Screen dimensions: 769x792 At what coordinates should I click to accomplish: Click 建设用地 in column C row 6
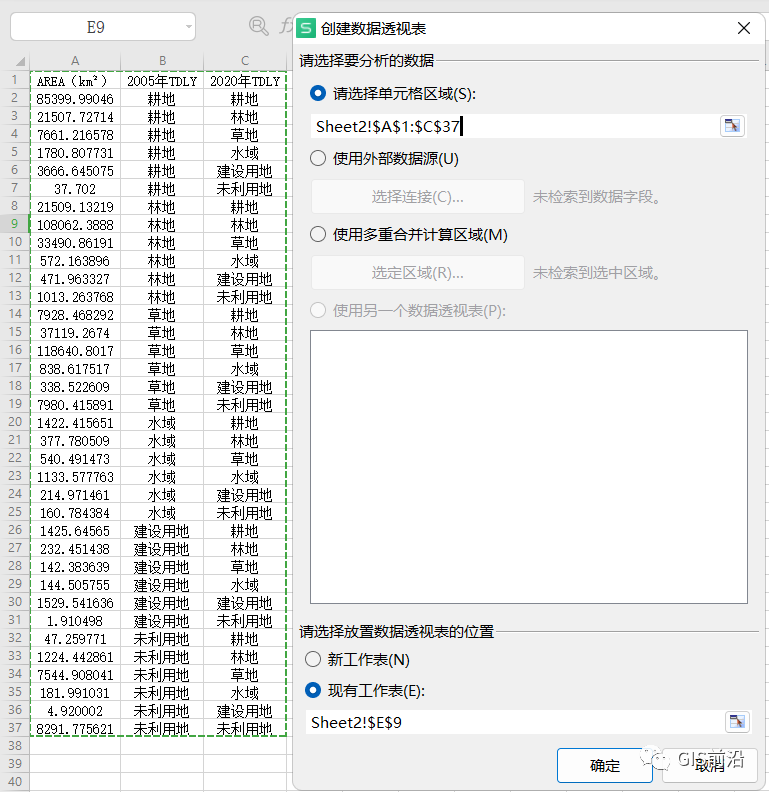tap(245, 171)
